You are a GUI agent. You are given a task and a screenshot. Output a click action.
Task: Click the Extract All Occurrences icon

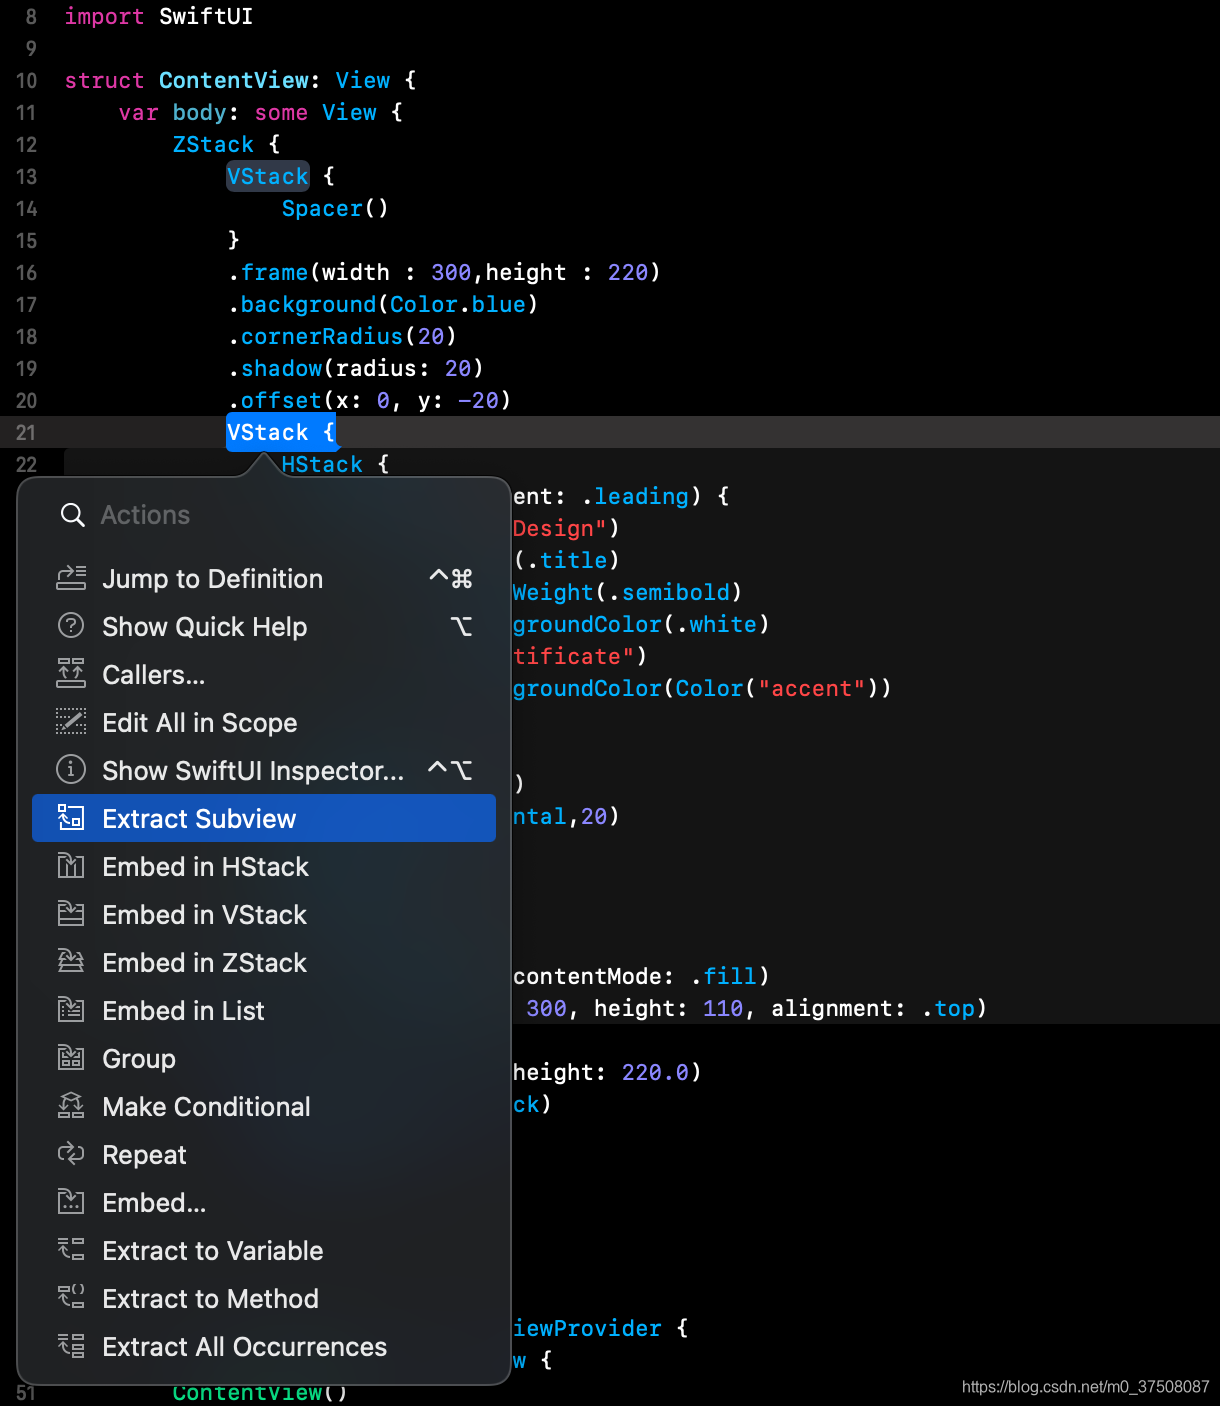(x=71, y=1346)
